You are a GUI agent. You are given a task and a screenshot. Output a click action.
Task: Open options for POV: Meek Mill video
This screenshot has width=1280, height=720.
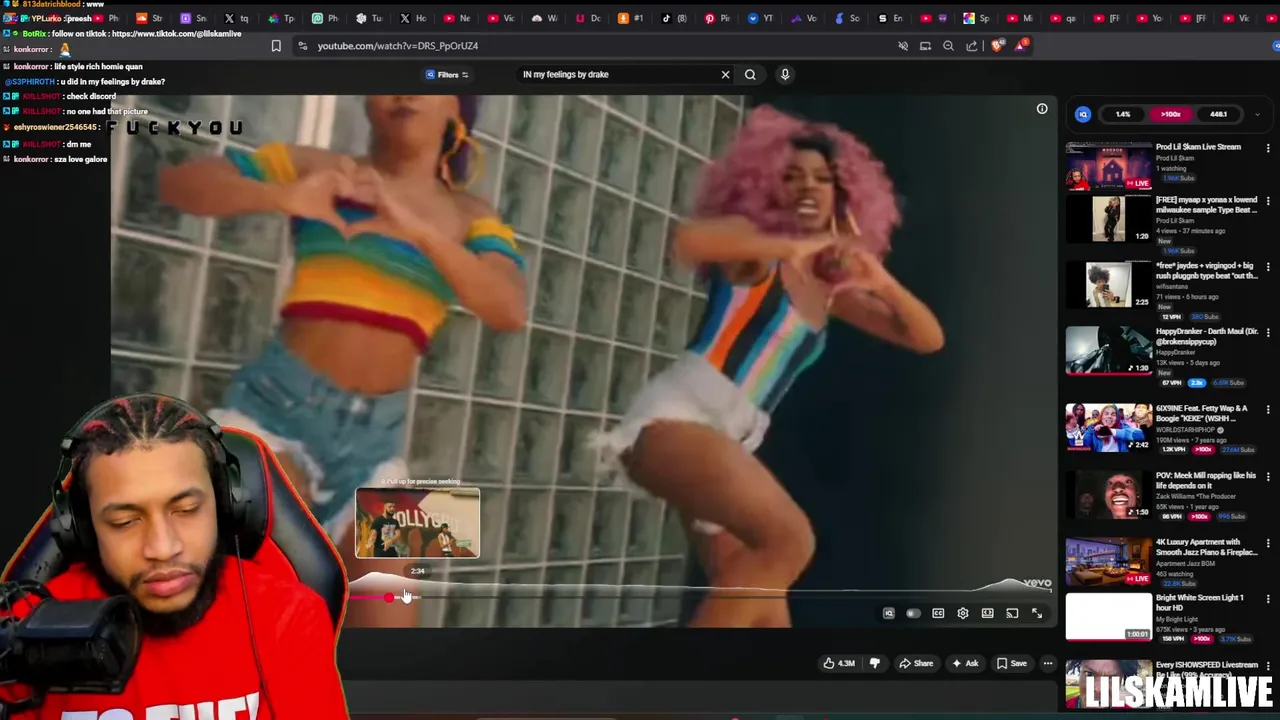(1268, 476)
